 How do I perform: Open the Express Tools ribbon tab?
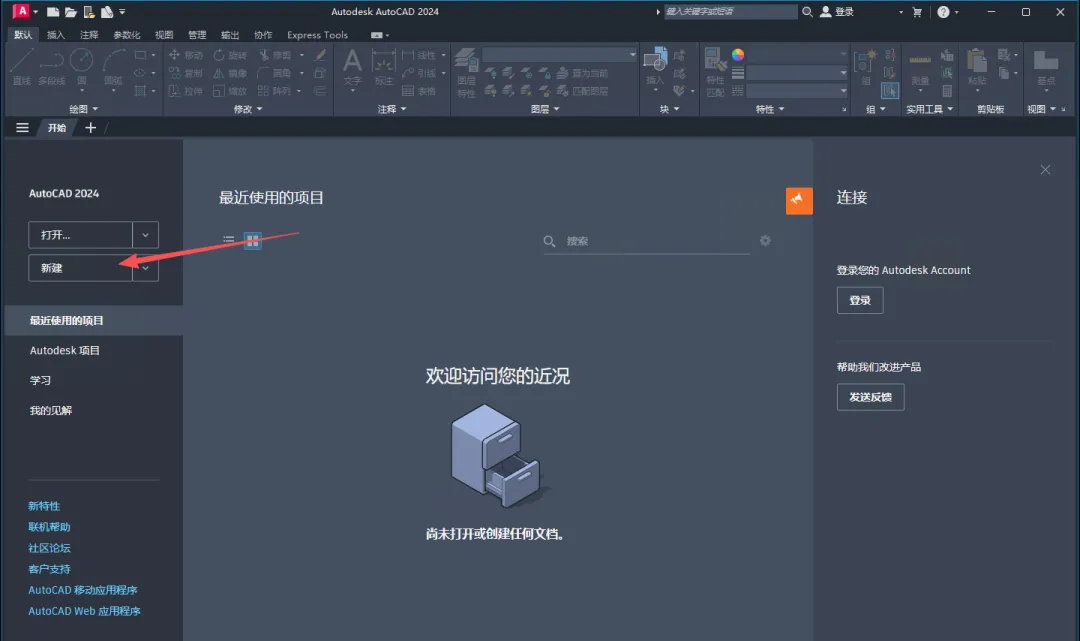point(318,34)
